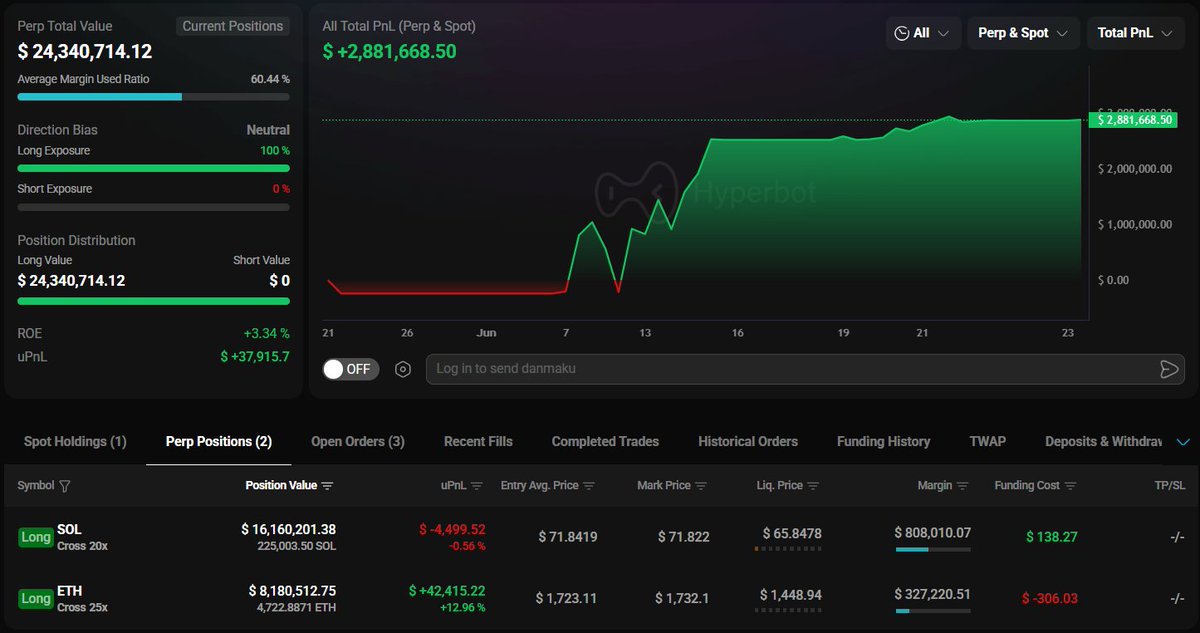Image resolution: width=1200 pixels, height=633 pixels.
Task: Sort by Margin column icon
Action: [x=963, y=486]
